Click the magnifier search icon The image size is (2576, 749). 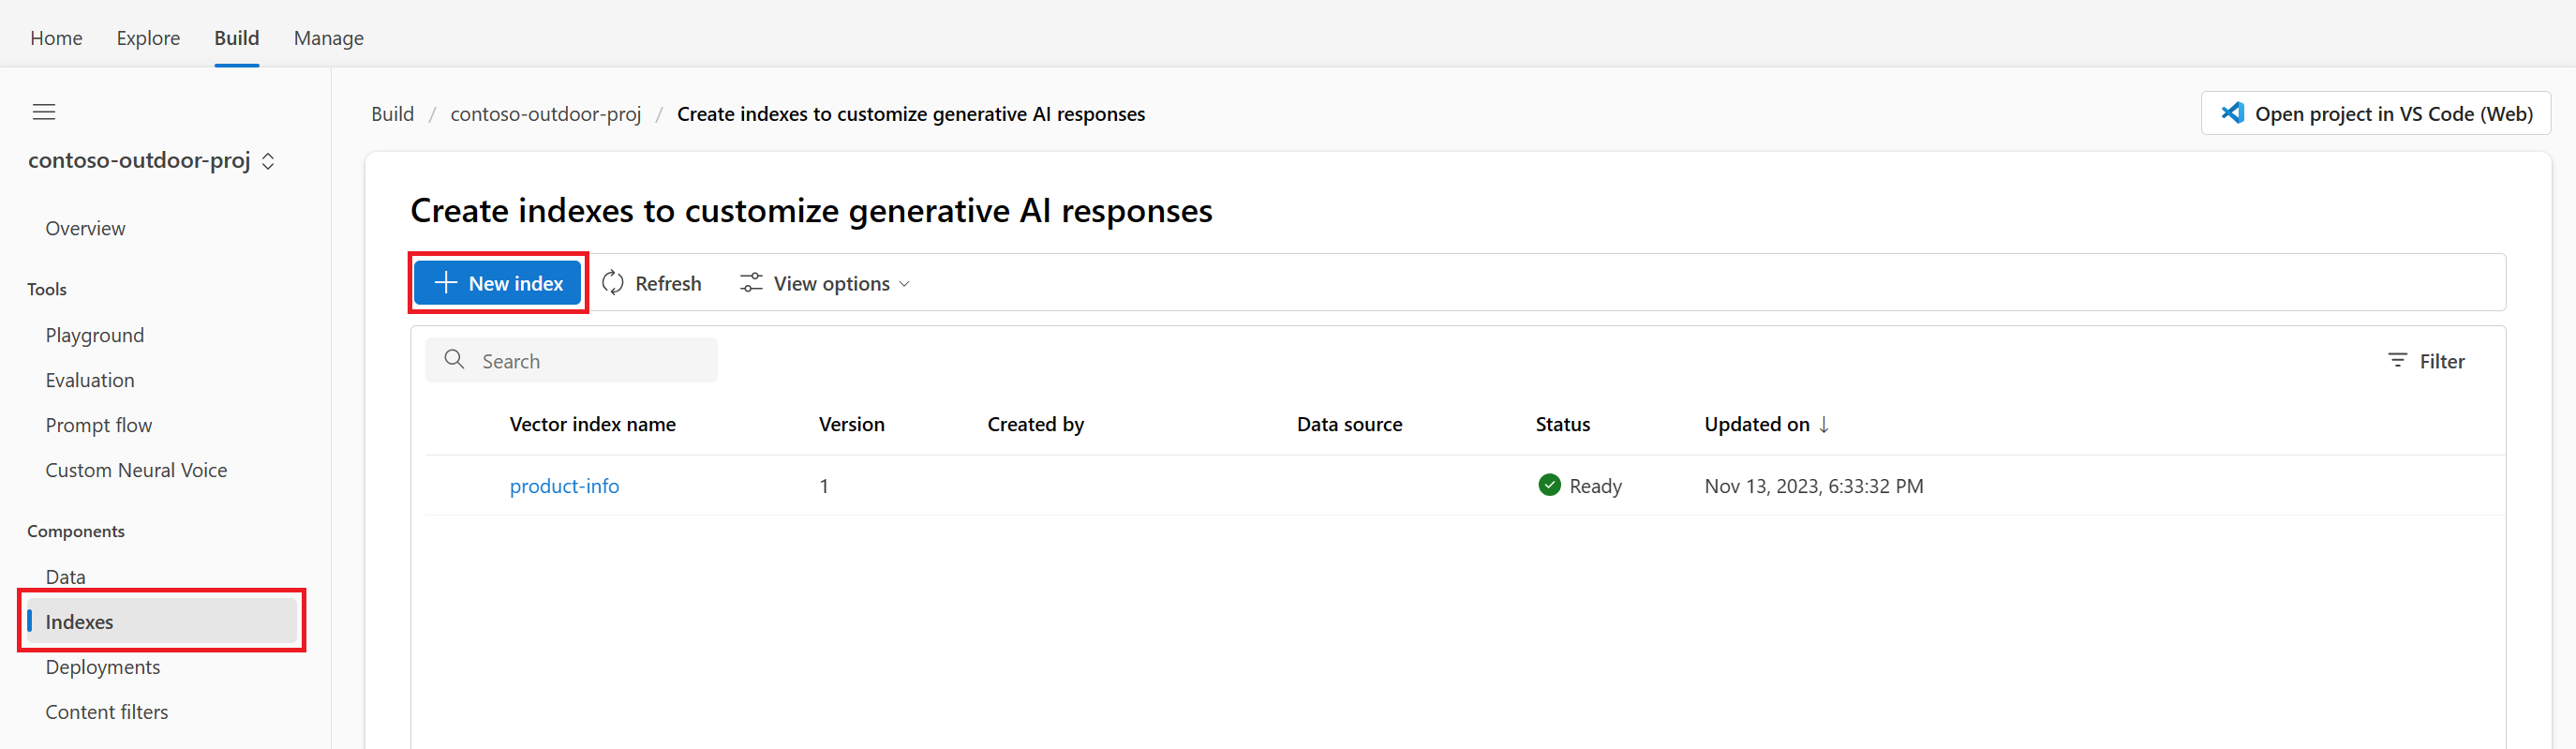coord(454,360)
